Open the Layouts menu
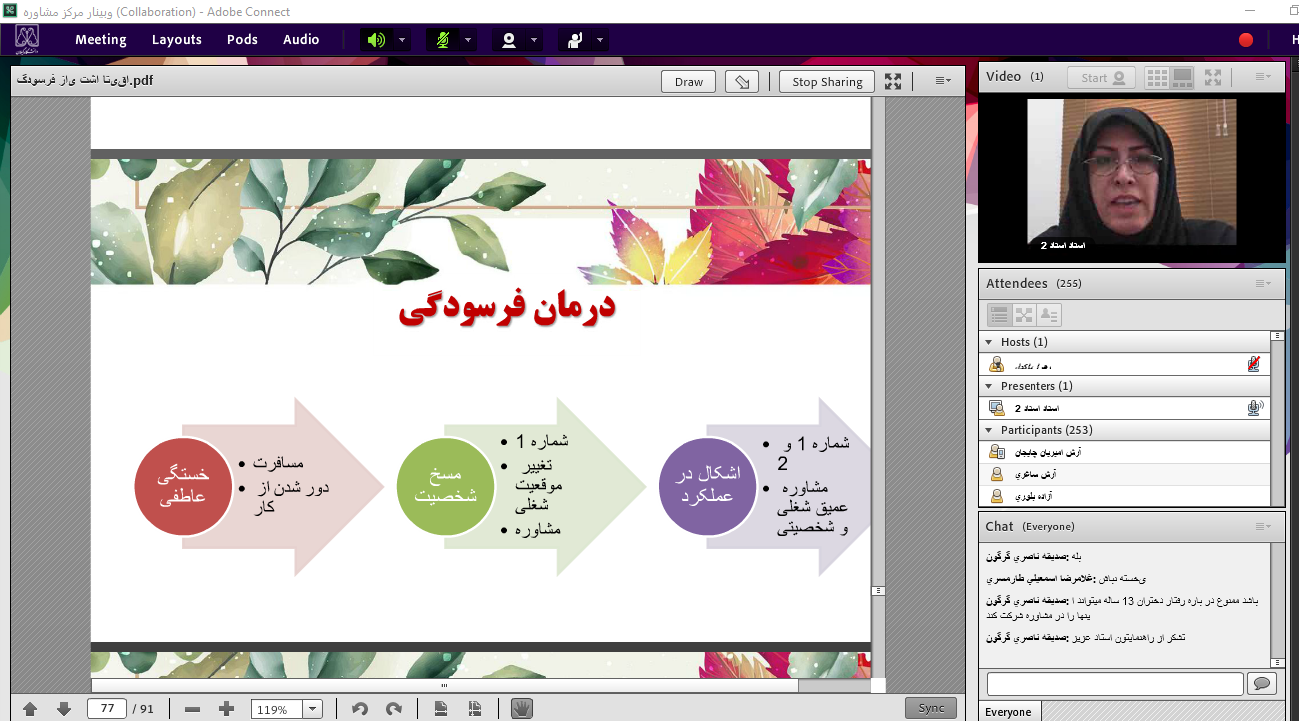This screenshot has width=1299, height=721. pos(177,40)
